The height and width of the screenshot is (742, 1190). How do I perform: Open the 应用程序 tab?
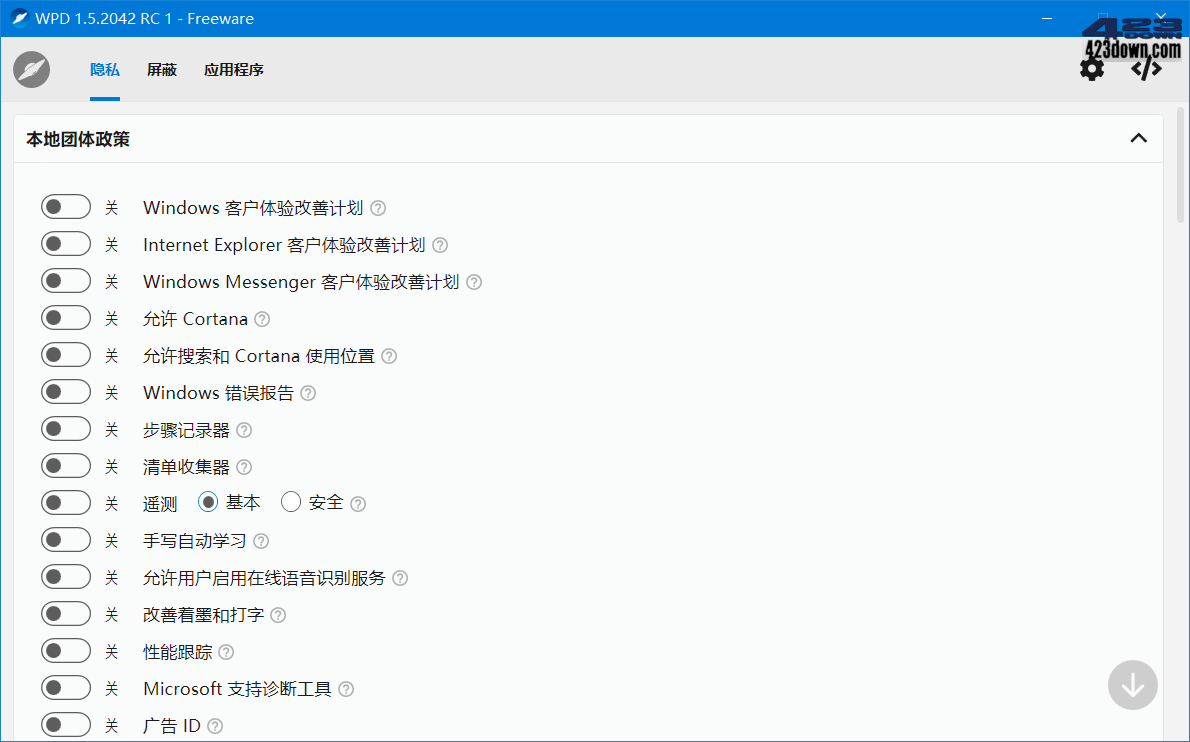point(233,70)
